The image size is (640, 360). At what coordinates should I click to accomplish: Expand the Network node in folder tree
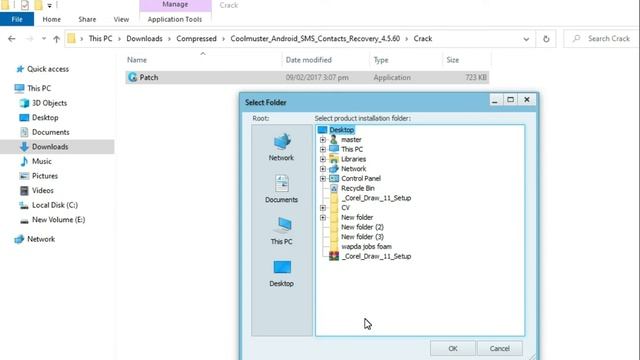(x=323, y=169)
